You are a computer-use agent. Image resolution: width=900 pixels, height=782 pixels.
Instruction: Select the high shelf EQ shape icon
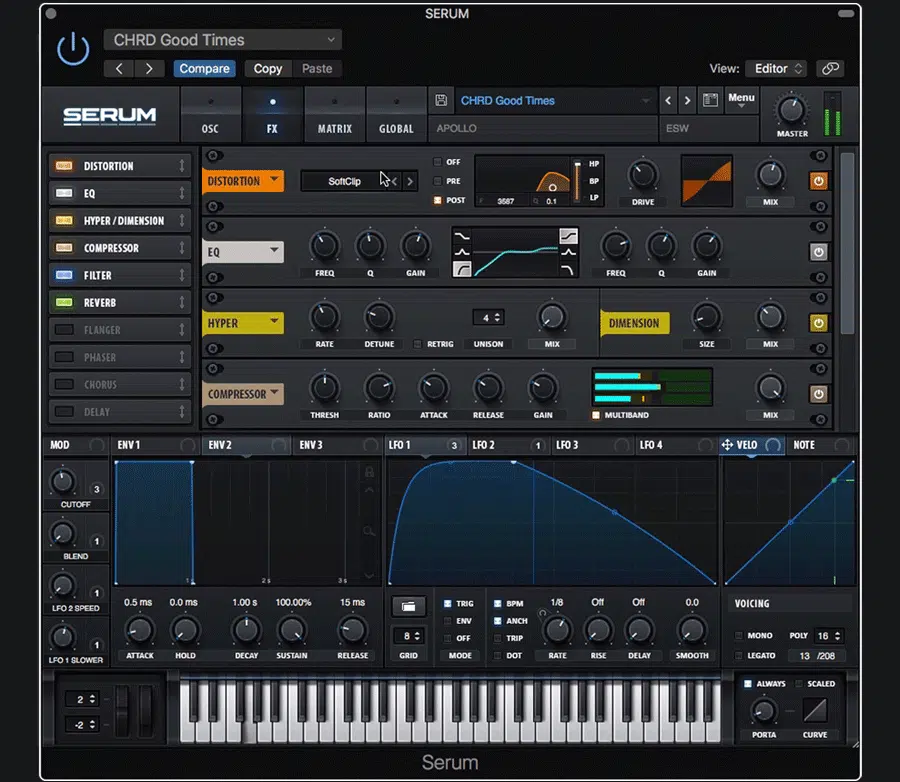568,235
